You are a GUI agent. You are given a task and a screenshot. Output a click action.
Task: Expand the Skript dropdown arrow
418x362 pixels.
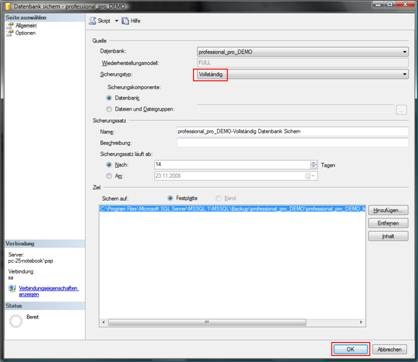(117, 21)
